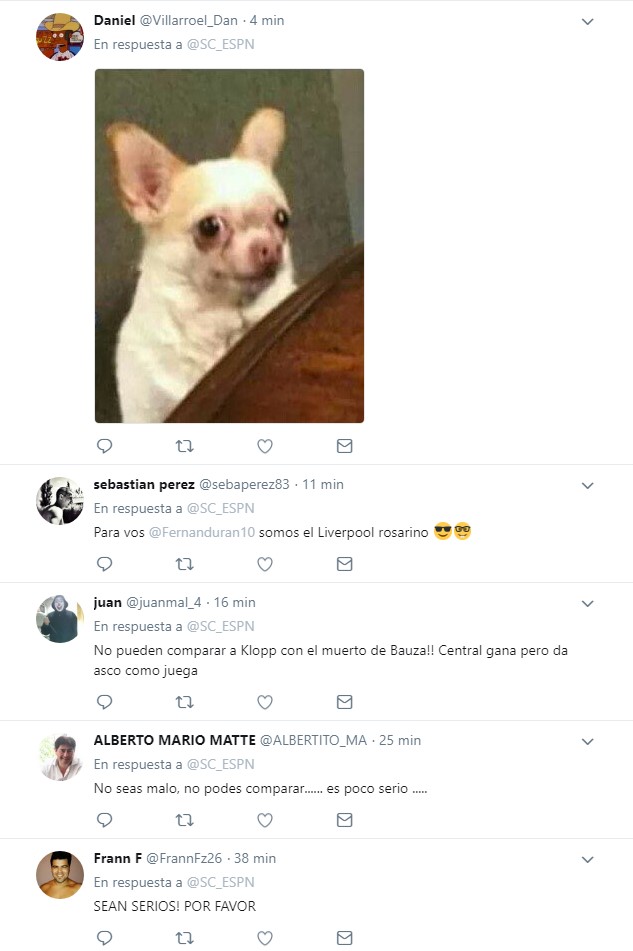
Task: Visit @SC_ESPN from Daniel's reply line
Action: [220, 44]
